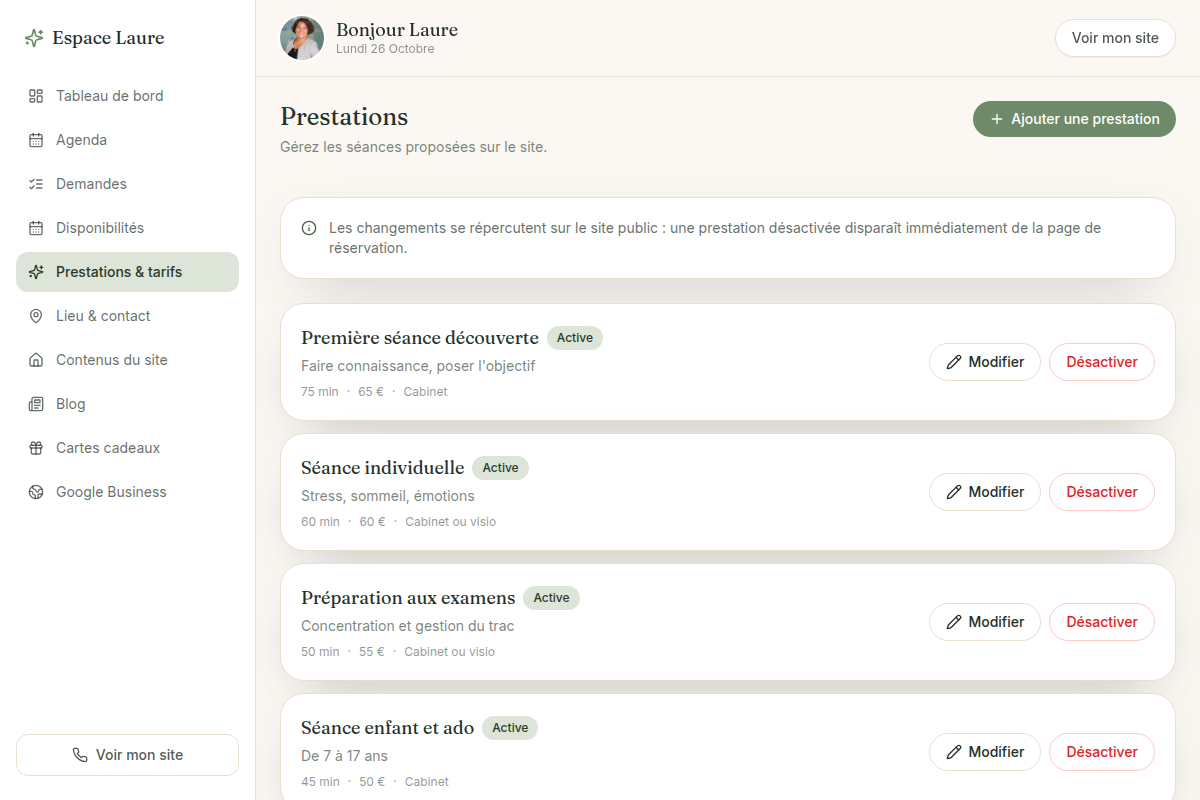Click the pencil icon for Première séance découverte
The image size is (1200, 800).
click(954, 362)
